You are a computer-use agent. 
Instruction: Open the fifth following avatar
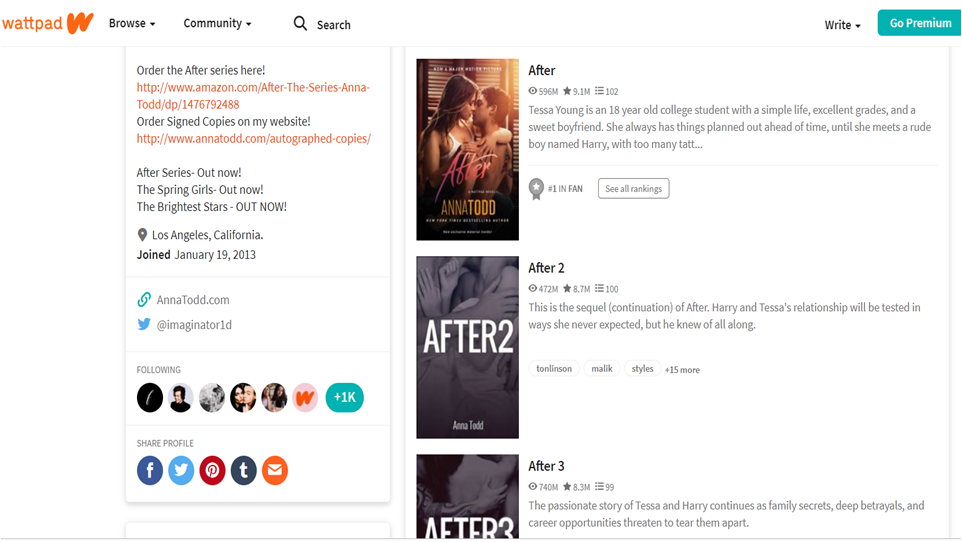click(274, 397)
